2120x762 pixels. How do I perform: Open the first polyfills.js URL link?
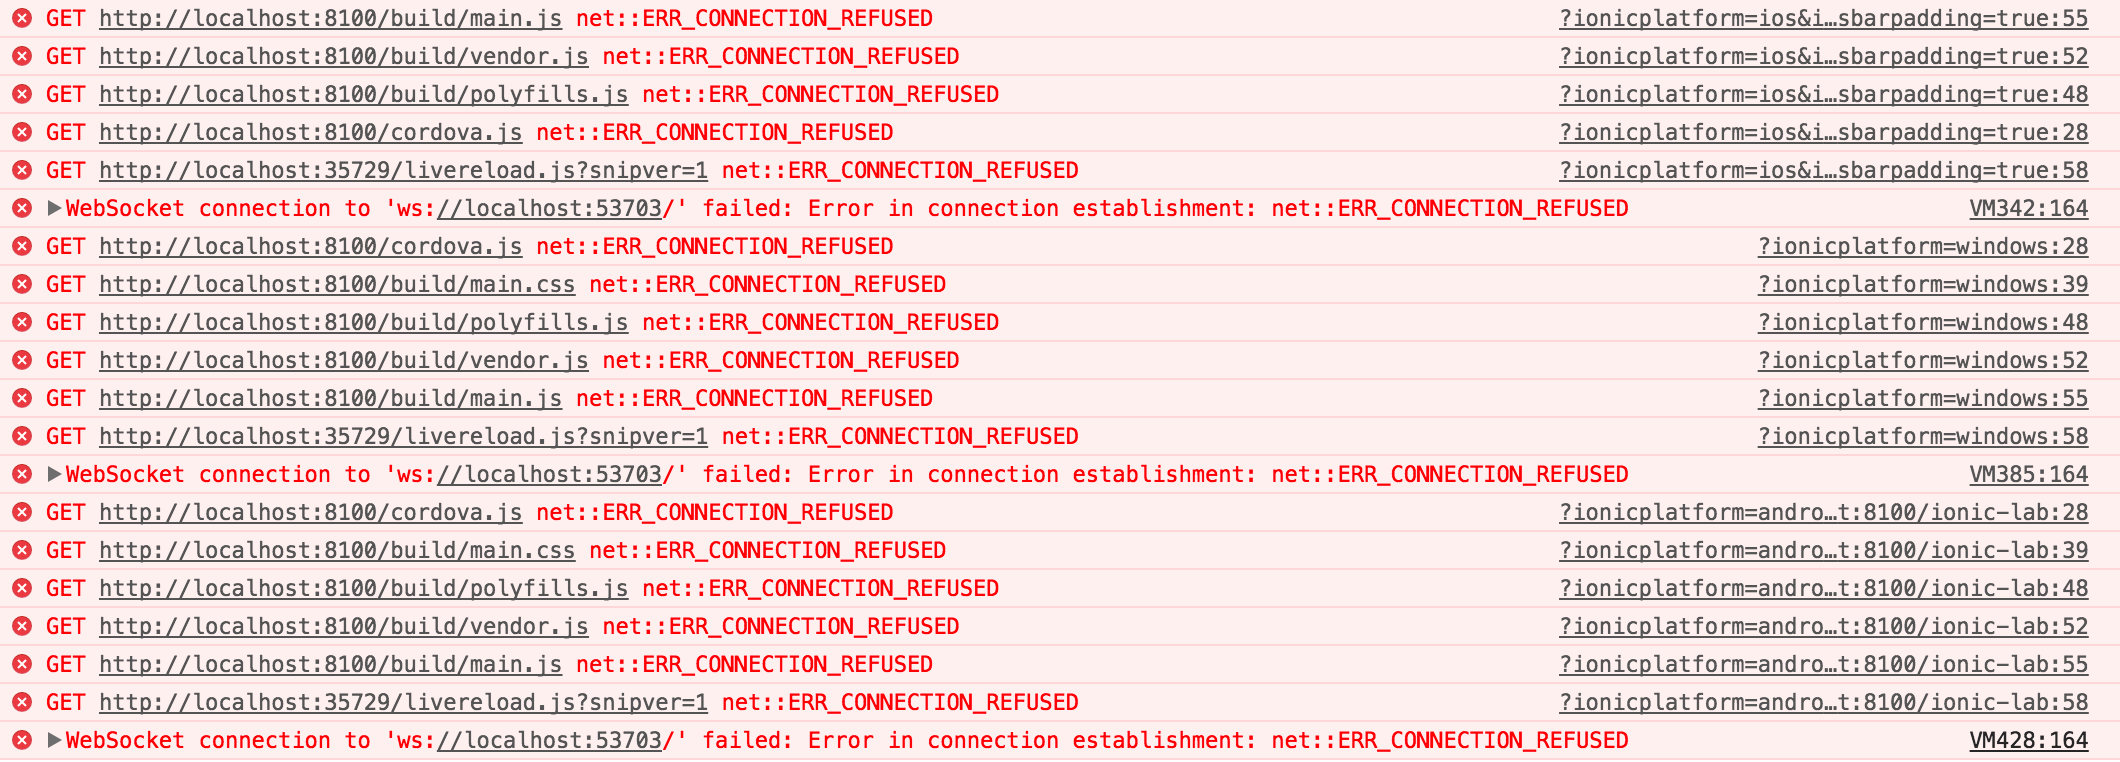click(x=364, y=94)
